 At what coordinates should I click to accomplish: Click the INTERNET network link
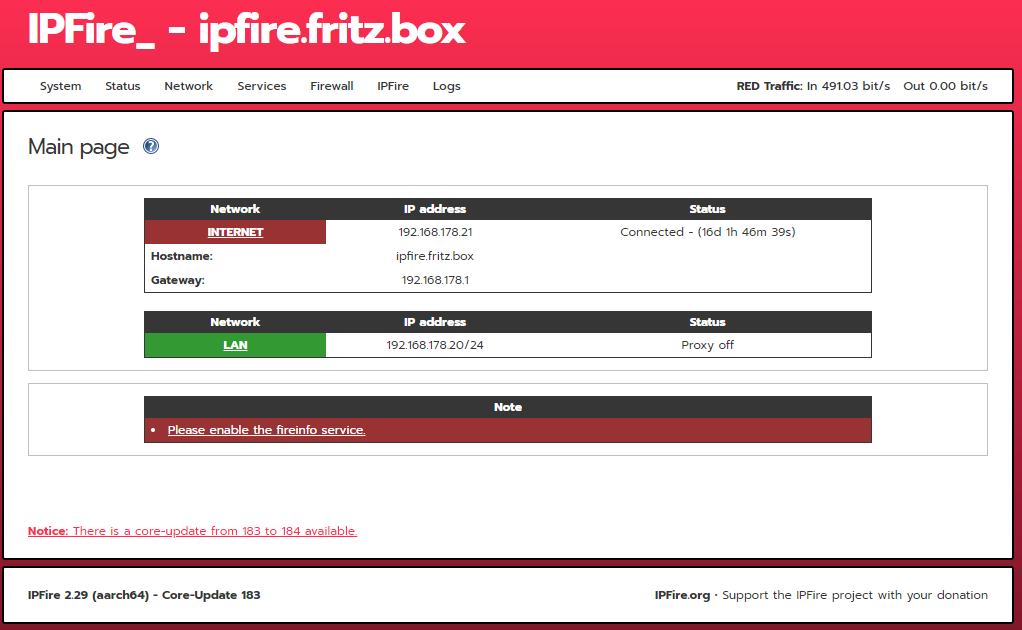click(x=235, y=232)
